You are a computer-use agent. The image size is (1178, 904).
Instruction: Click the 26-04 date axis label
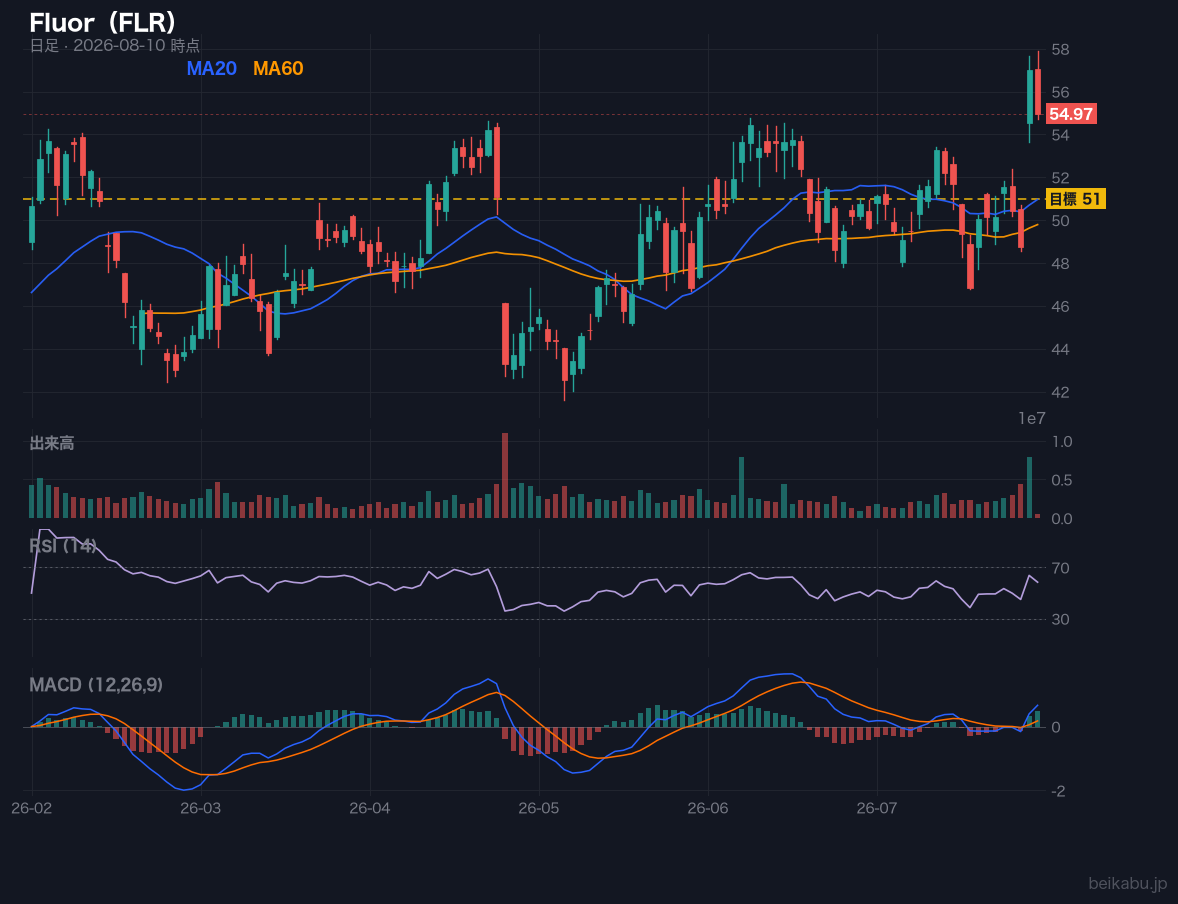coord(370,809)
